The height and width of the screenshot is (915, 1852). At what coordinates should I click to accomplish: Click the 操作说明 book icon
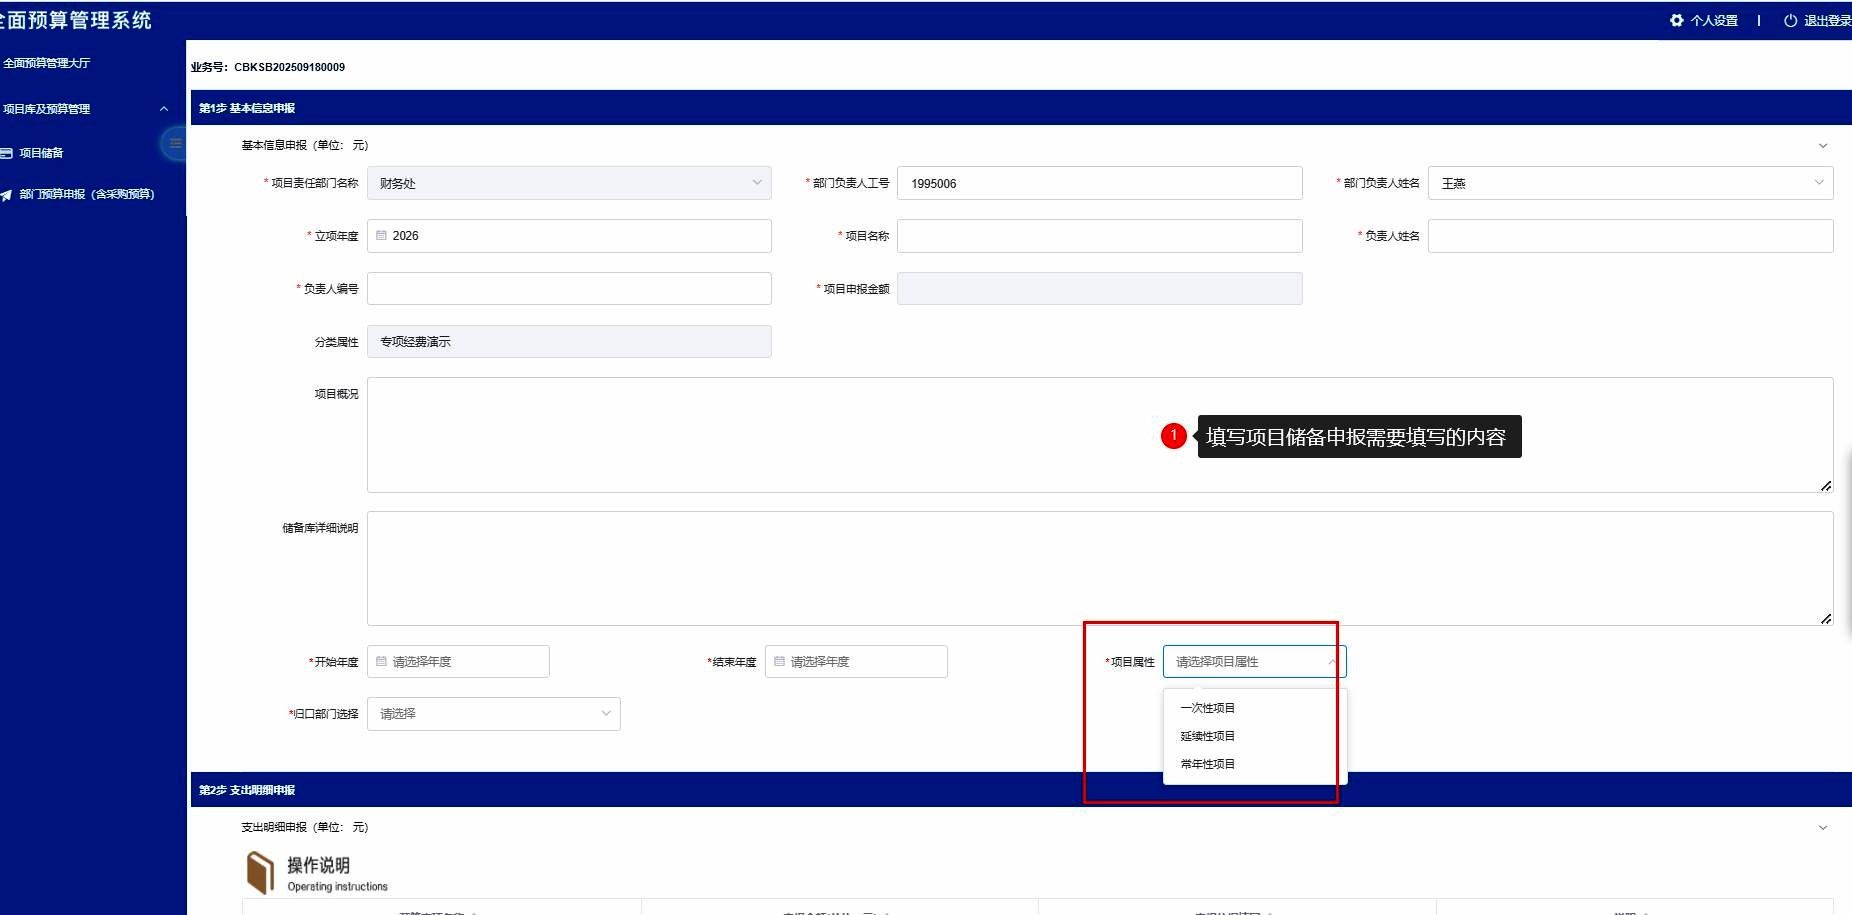(x=260, y=872)
